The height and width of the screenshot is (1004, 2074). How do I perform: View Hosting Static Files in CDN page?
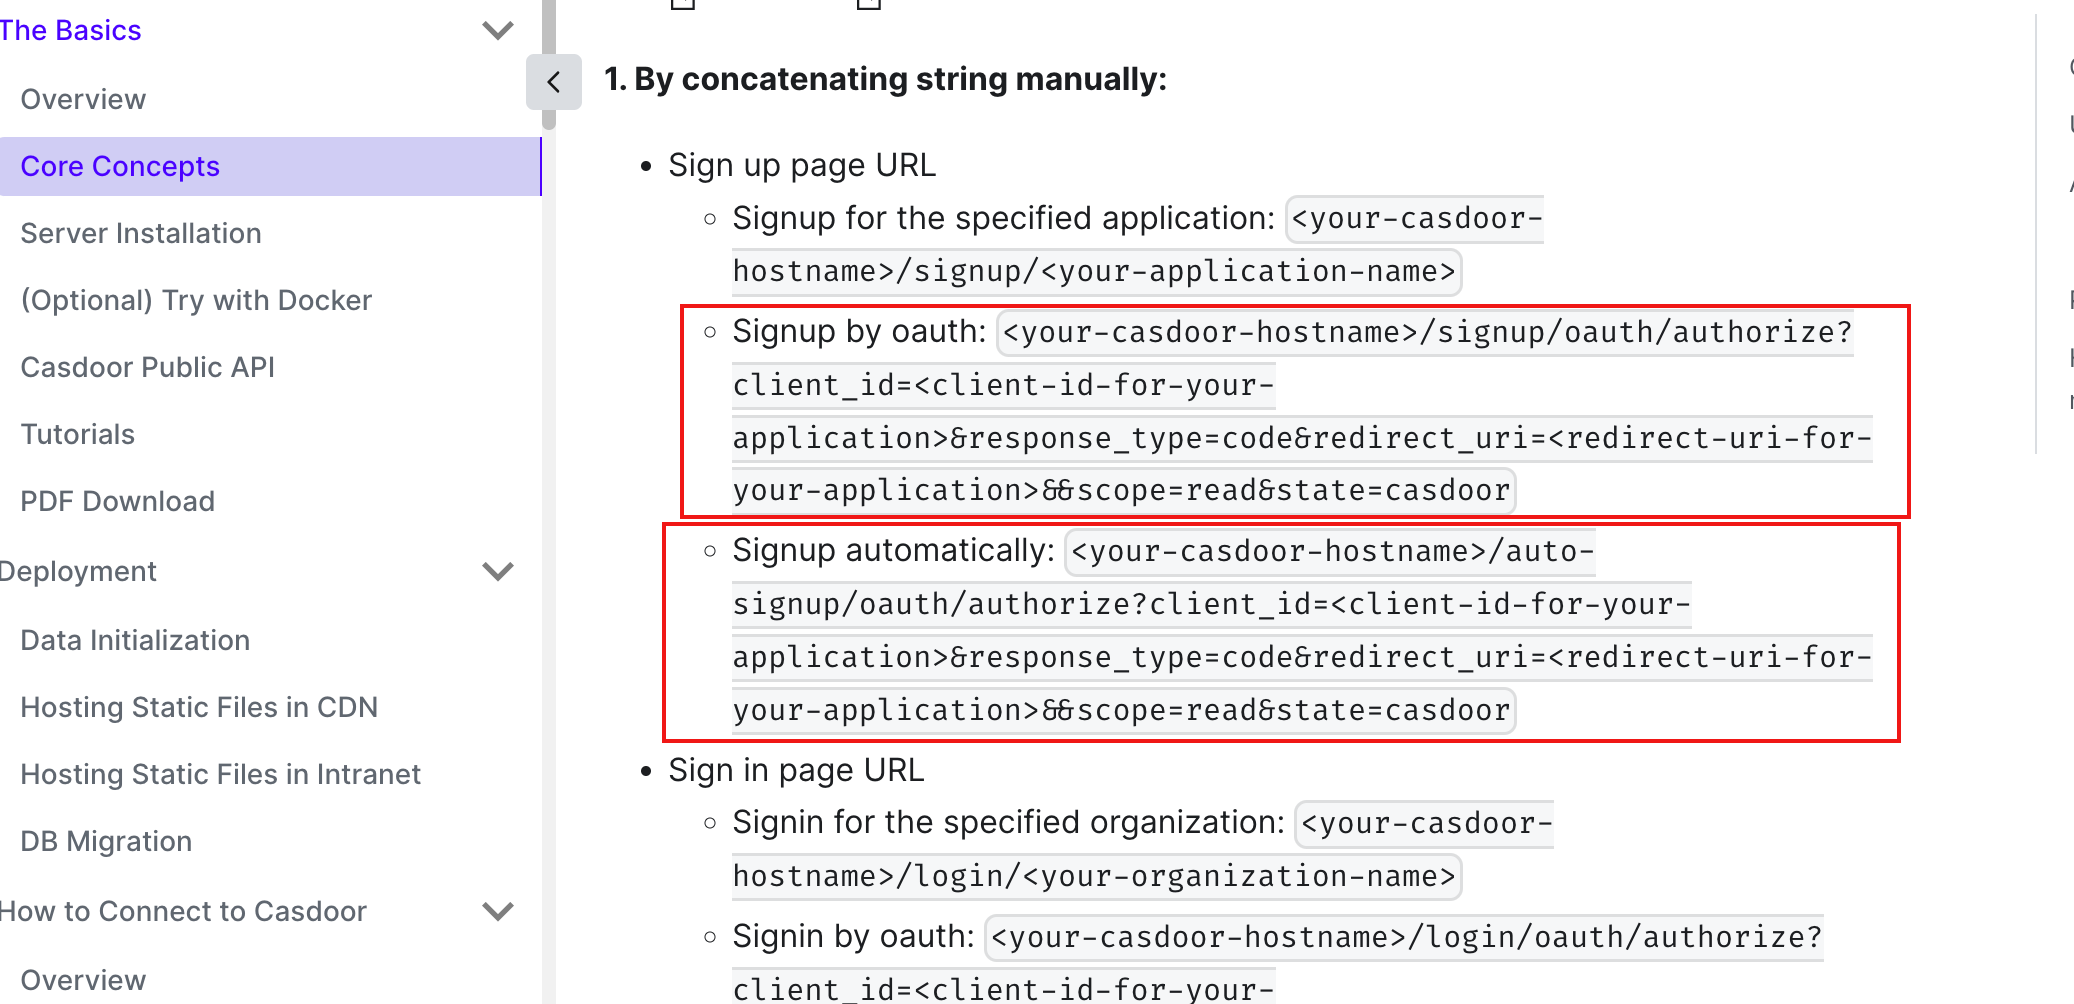tap(199, 707)
